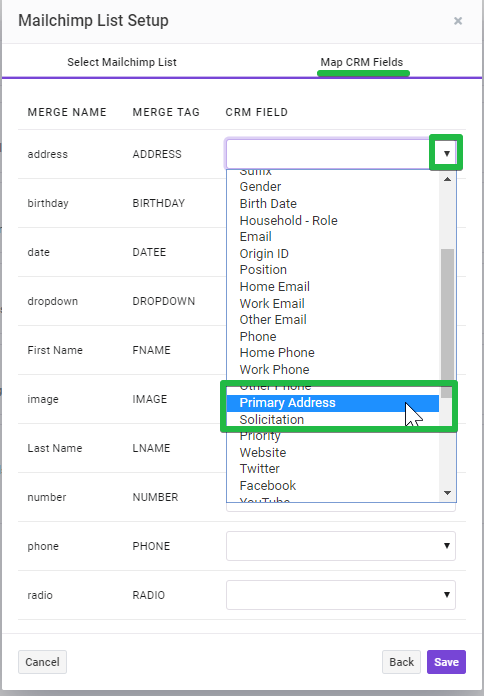
Task: Click the DROPDOWN merge tag text
Action: pyautogui.click(x=163, y=301)
